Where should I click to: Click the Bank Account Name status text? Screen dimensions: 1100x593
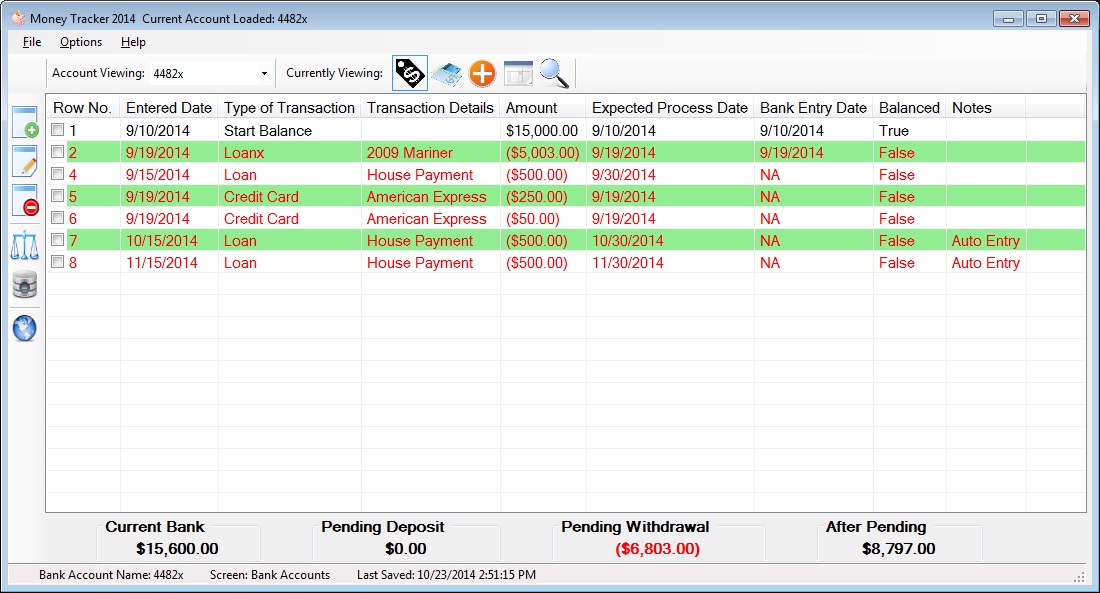pyautogui.click(x=111, y=575)
